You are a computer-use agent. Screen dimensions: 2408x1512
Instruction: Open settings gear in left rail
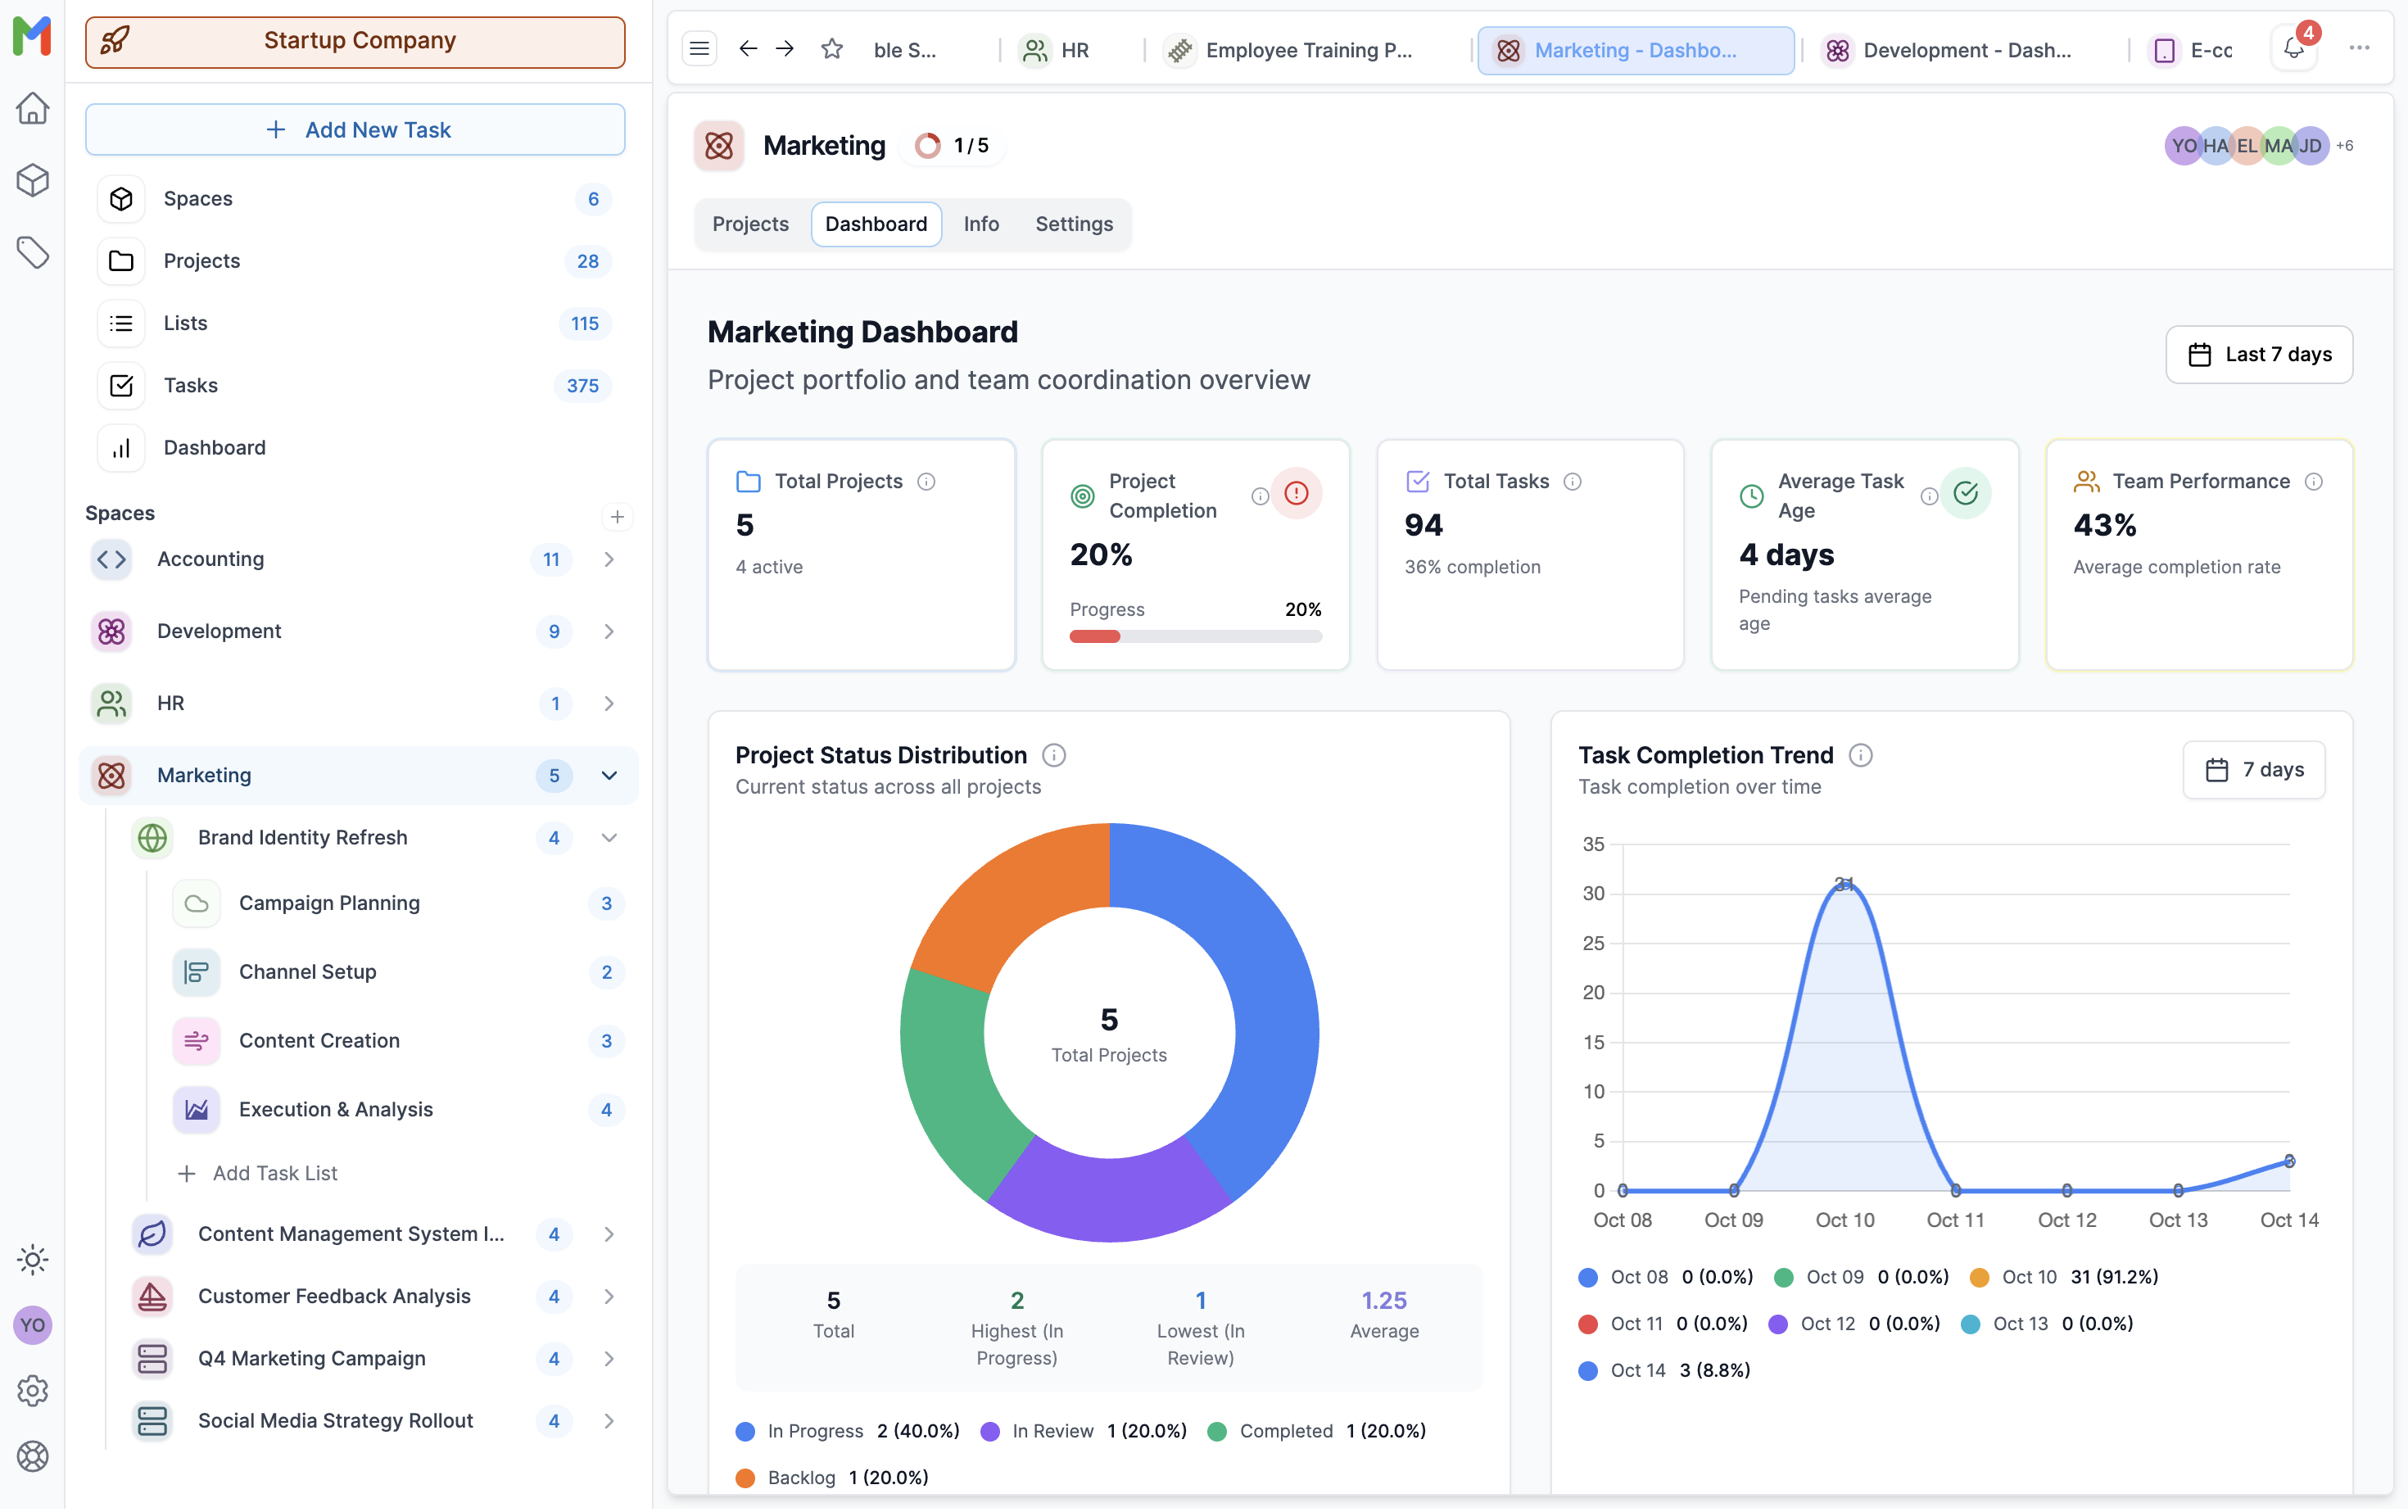coord(32,1390)
